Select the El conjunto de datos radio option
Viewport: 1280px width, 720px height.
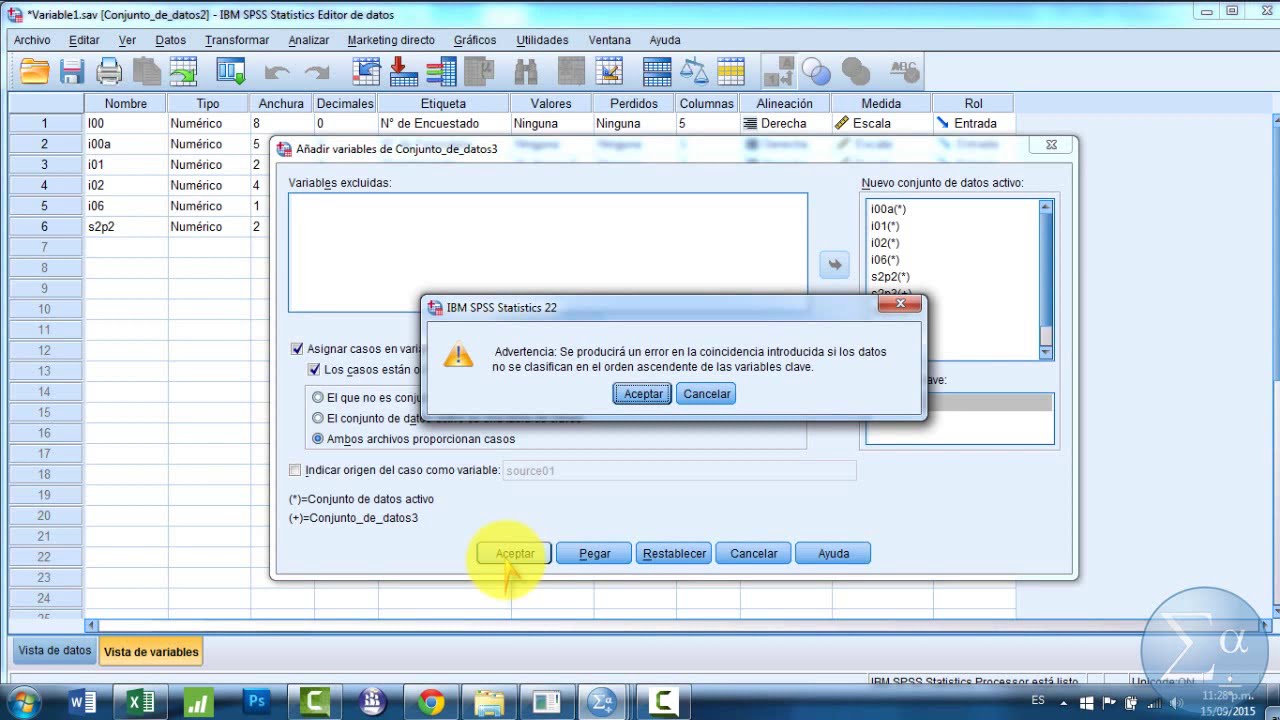coord(318,418)
